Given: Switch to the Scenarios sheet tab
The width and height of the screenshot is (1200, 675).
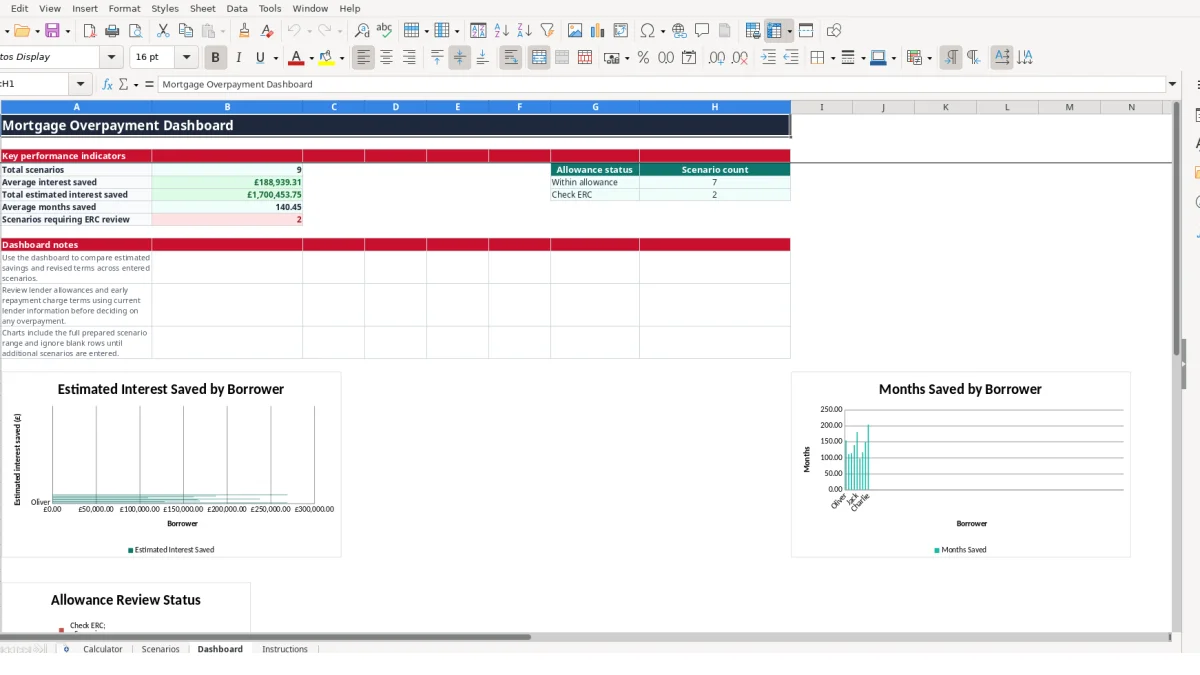Looking at the screenshot, I should click(160, 649).
